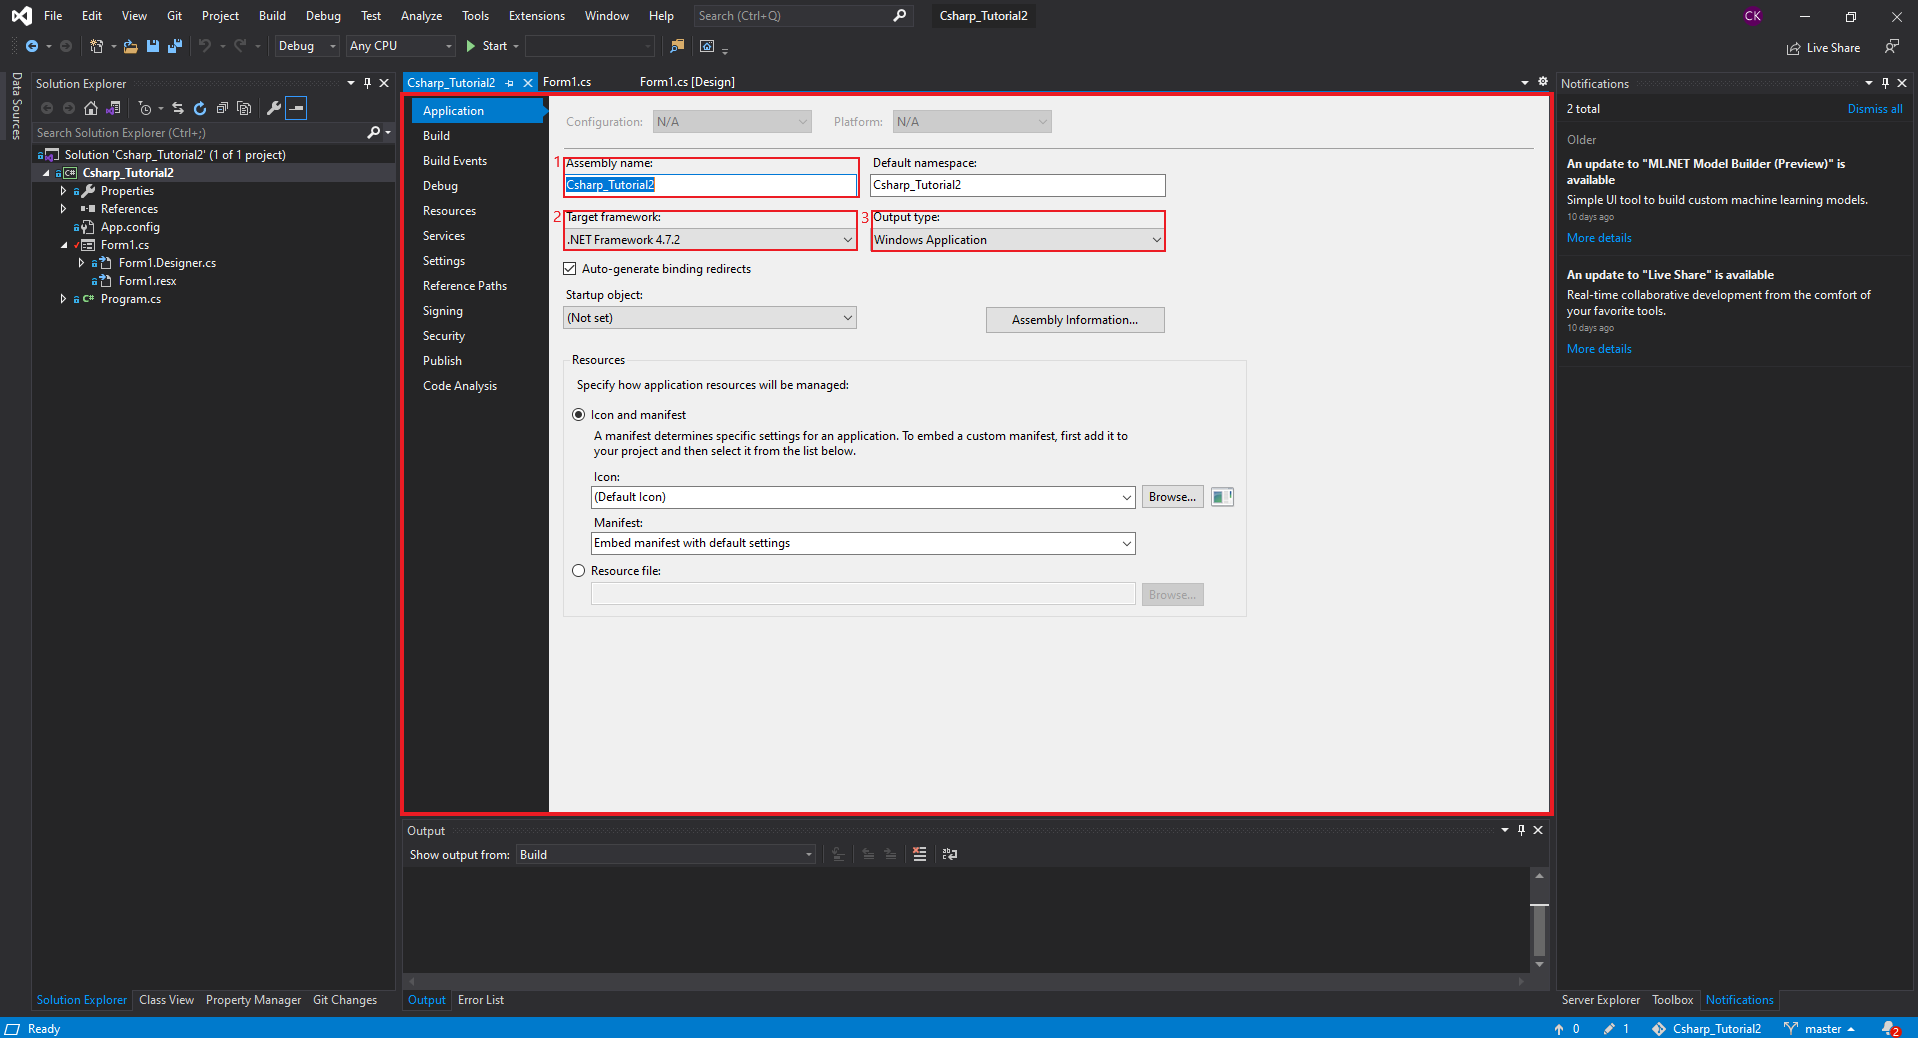The width and height of the screenshot is (1918, 1038).
Task: Click the Navigate Backward arrow in main toolbar
Action: point(32,46)
